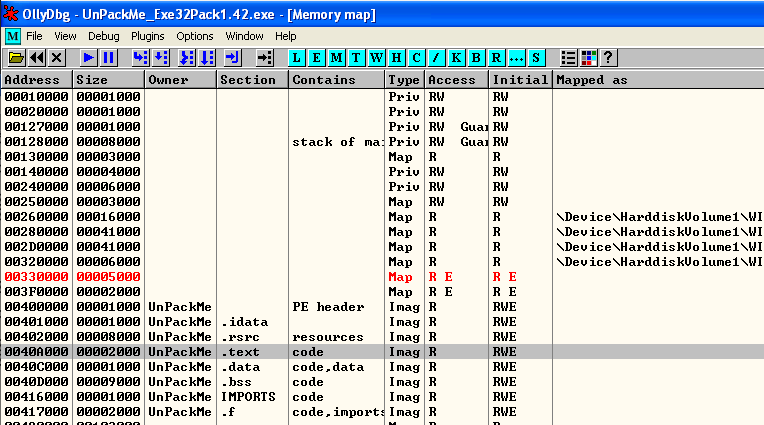Screen dimensions: 764x425
Task: Open help with question mark icon
Action: click(x=609, y=58)
